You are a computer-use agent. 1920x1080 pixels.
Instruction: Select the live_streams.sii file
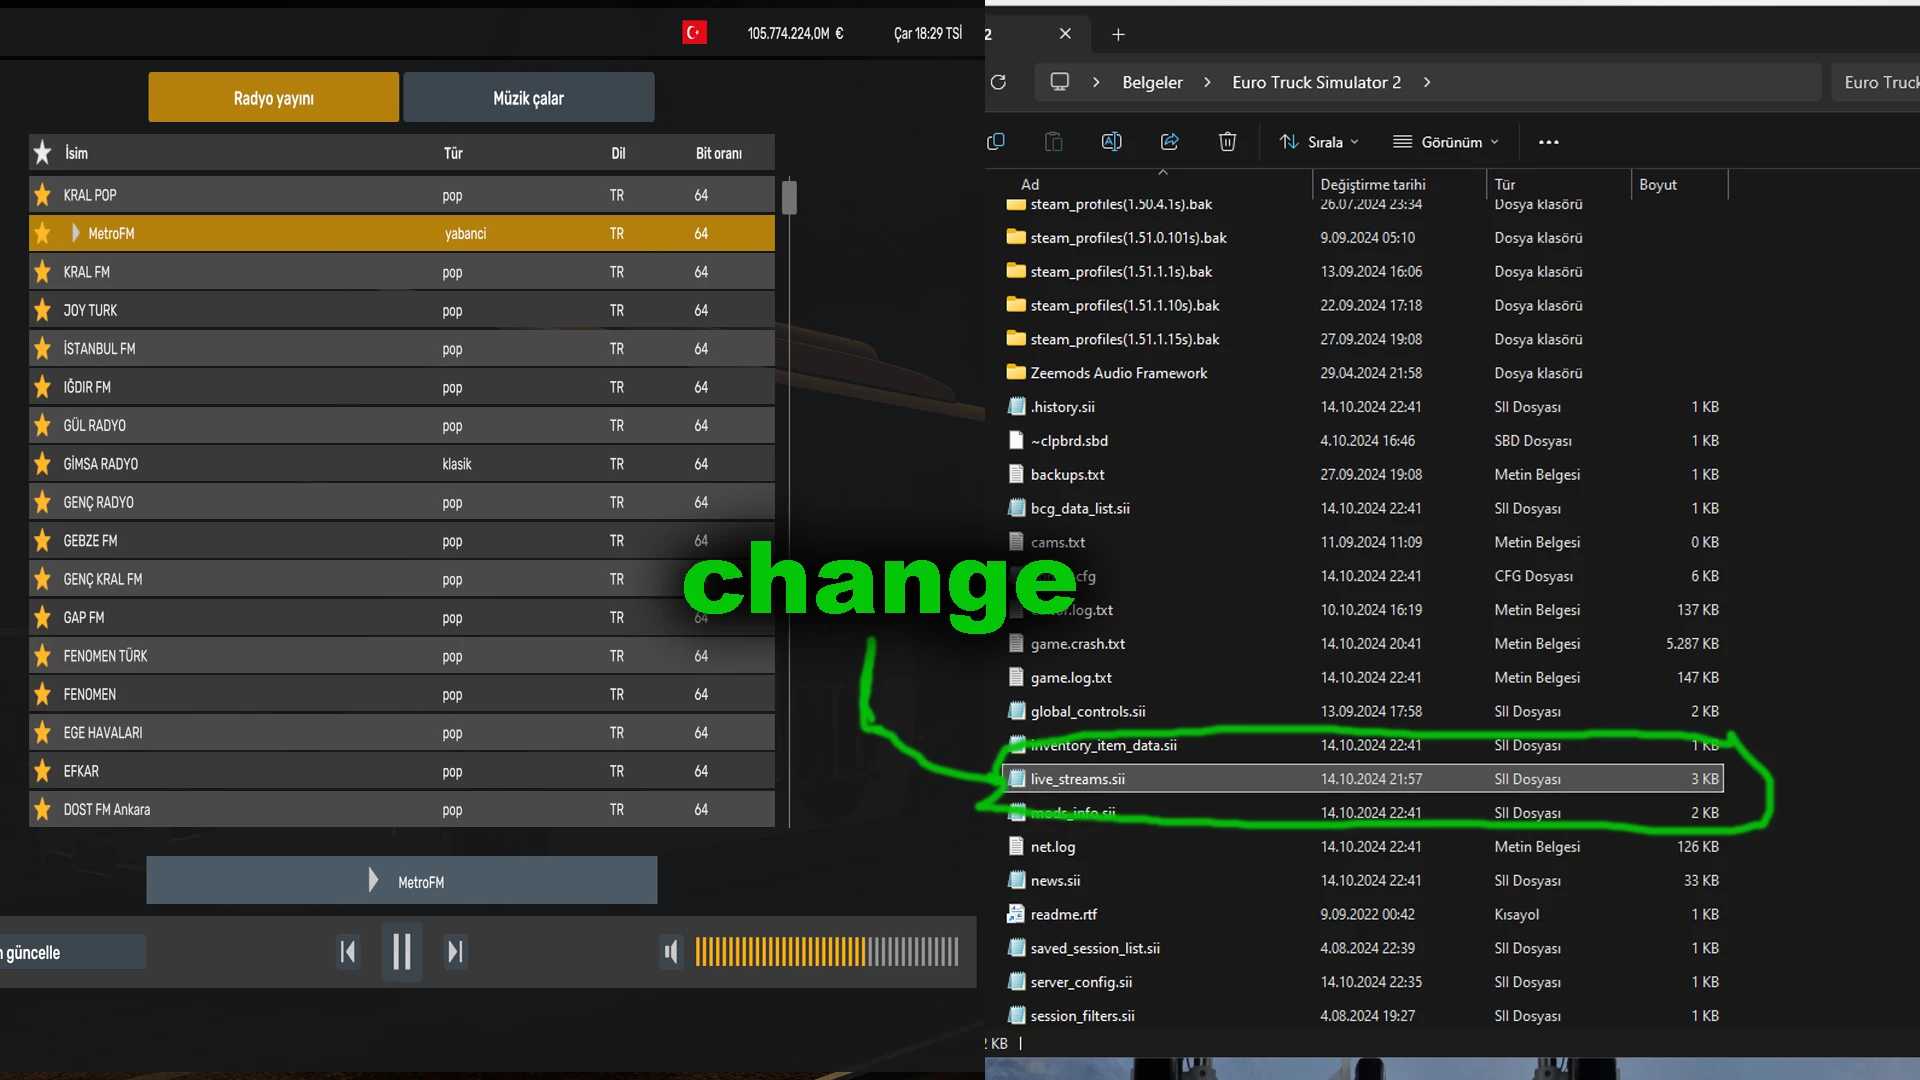(1363, 779)
